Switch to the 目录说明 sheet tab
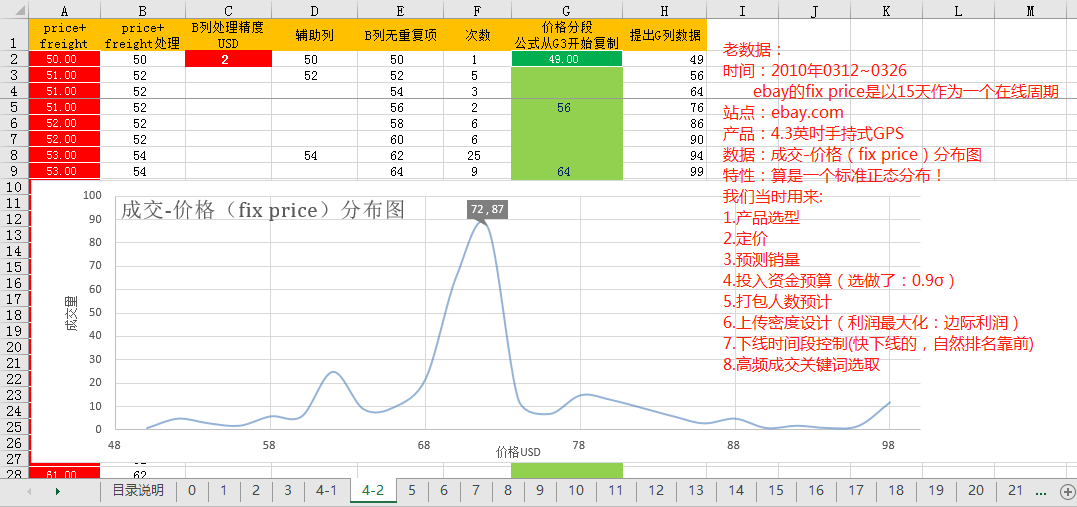 138,491
